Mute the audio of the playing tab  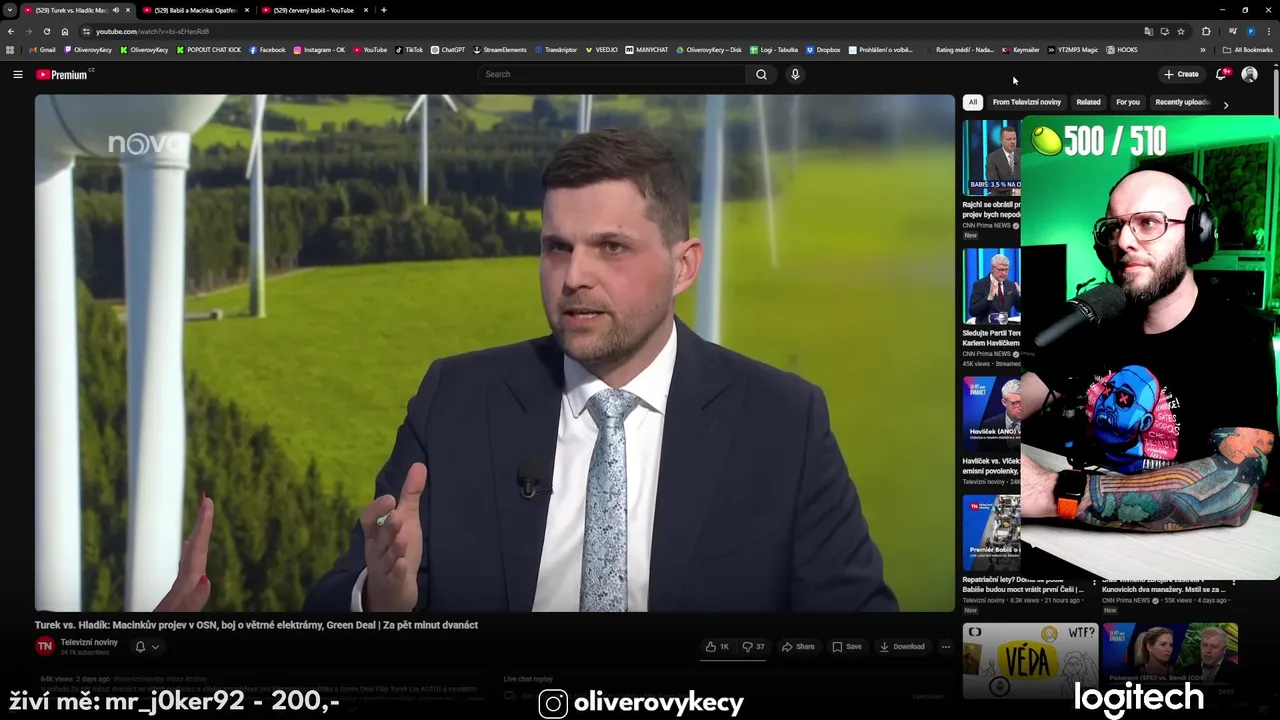click(116, 10)
